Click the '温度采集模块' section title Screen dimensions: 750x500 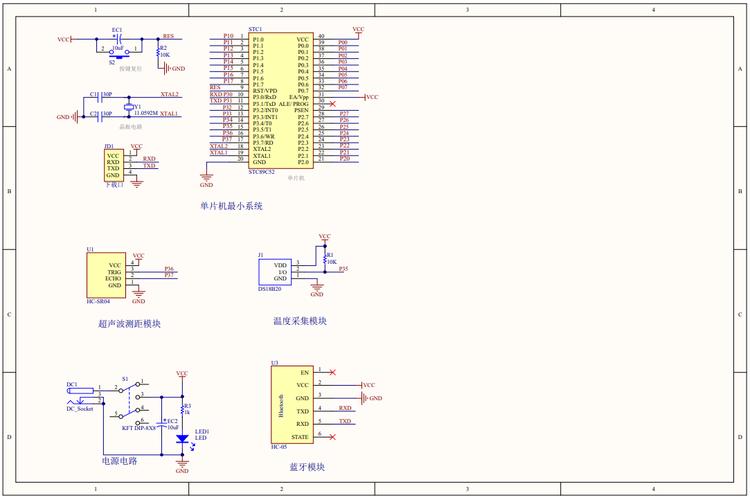[x=300, y=321]
